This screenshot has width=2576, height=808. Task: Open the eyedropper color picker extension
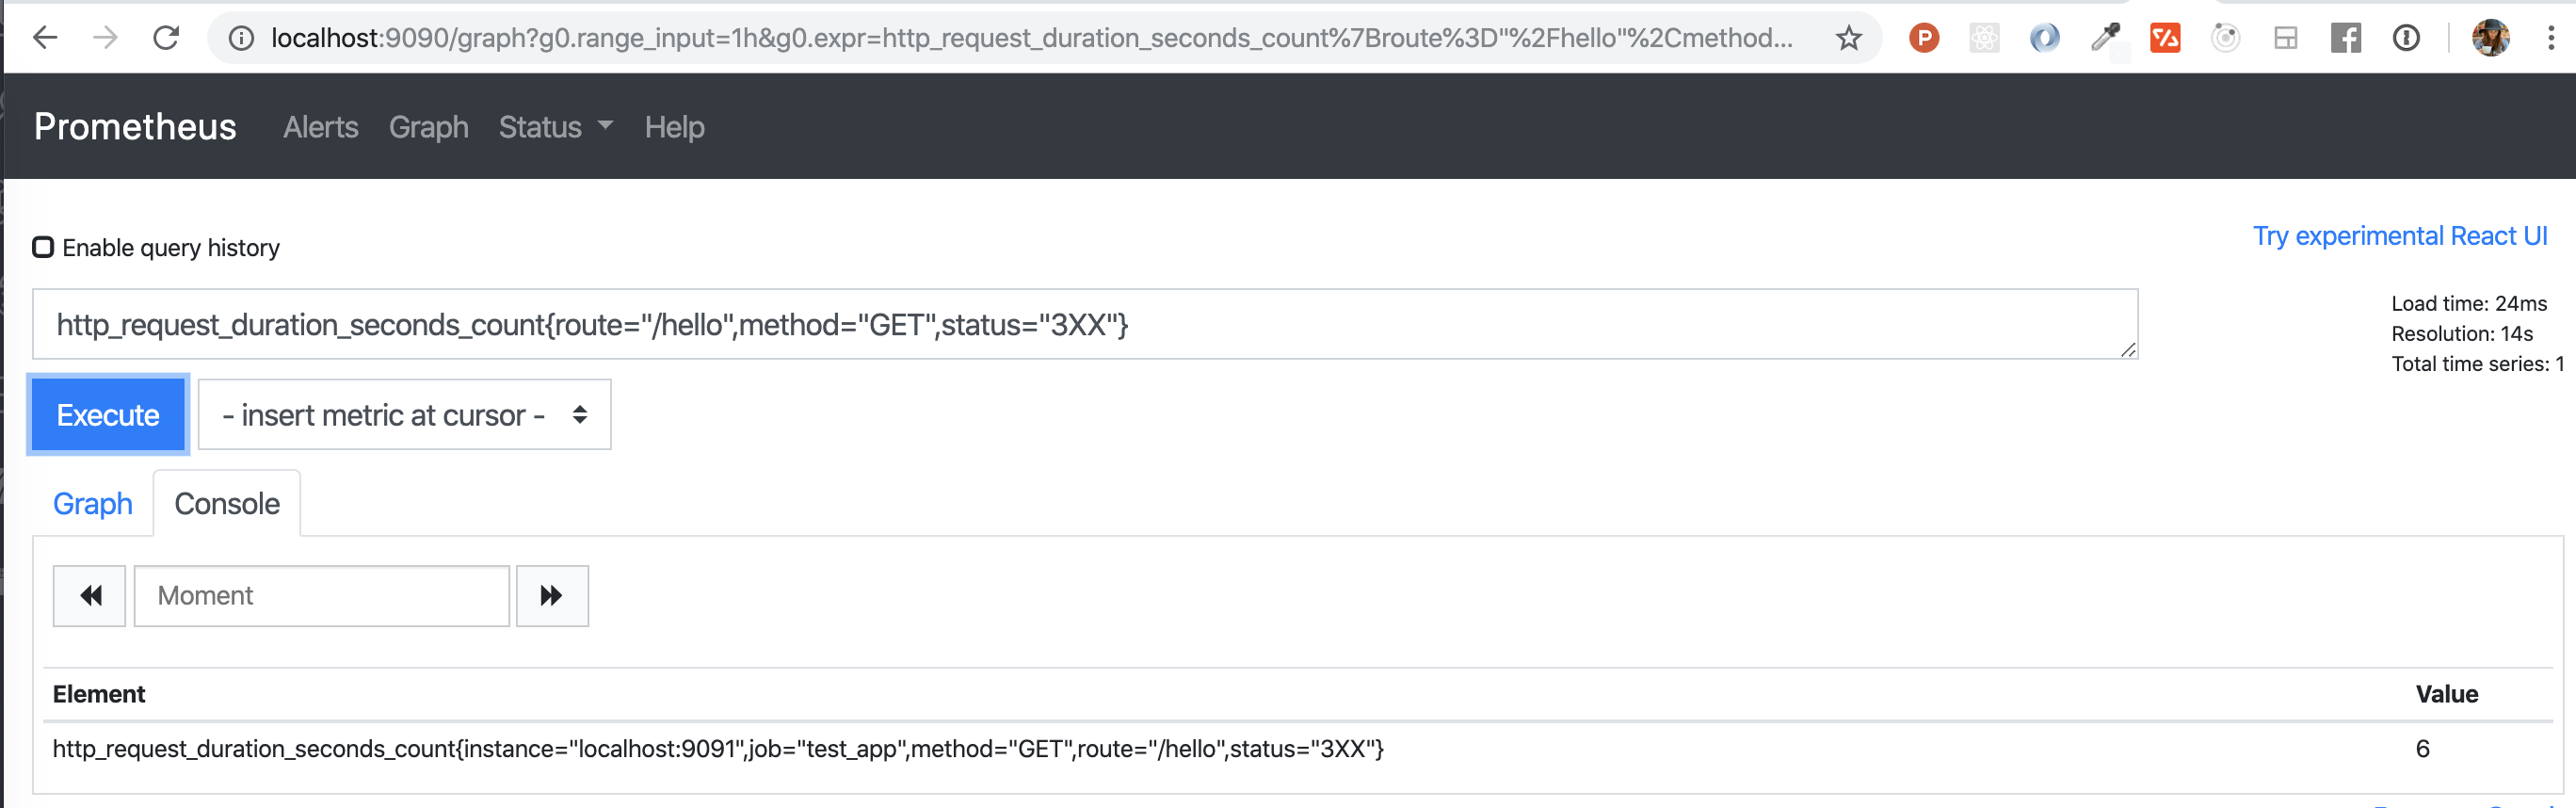coord(2104,38)
